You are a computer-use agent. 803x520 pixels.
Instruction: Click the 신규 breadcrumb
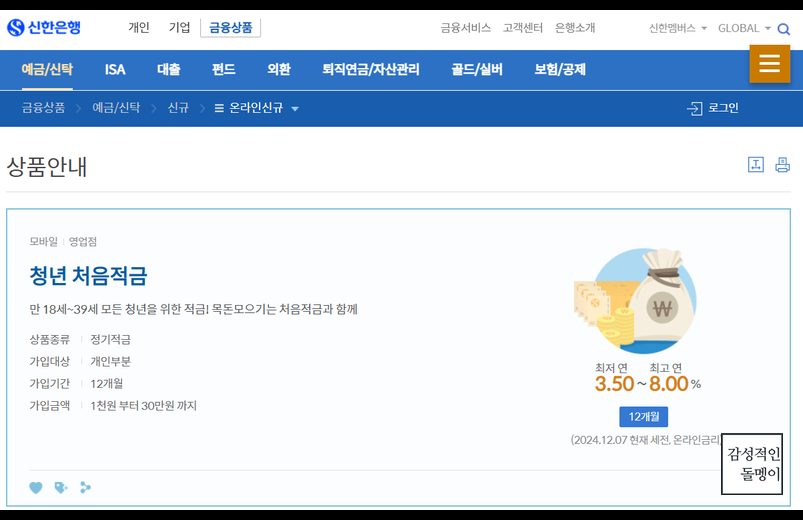coord(178,108)
